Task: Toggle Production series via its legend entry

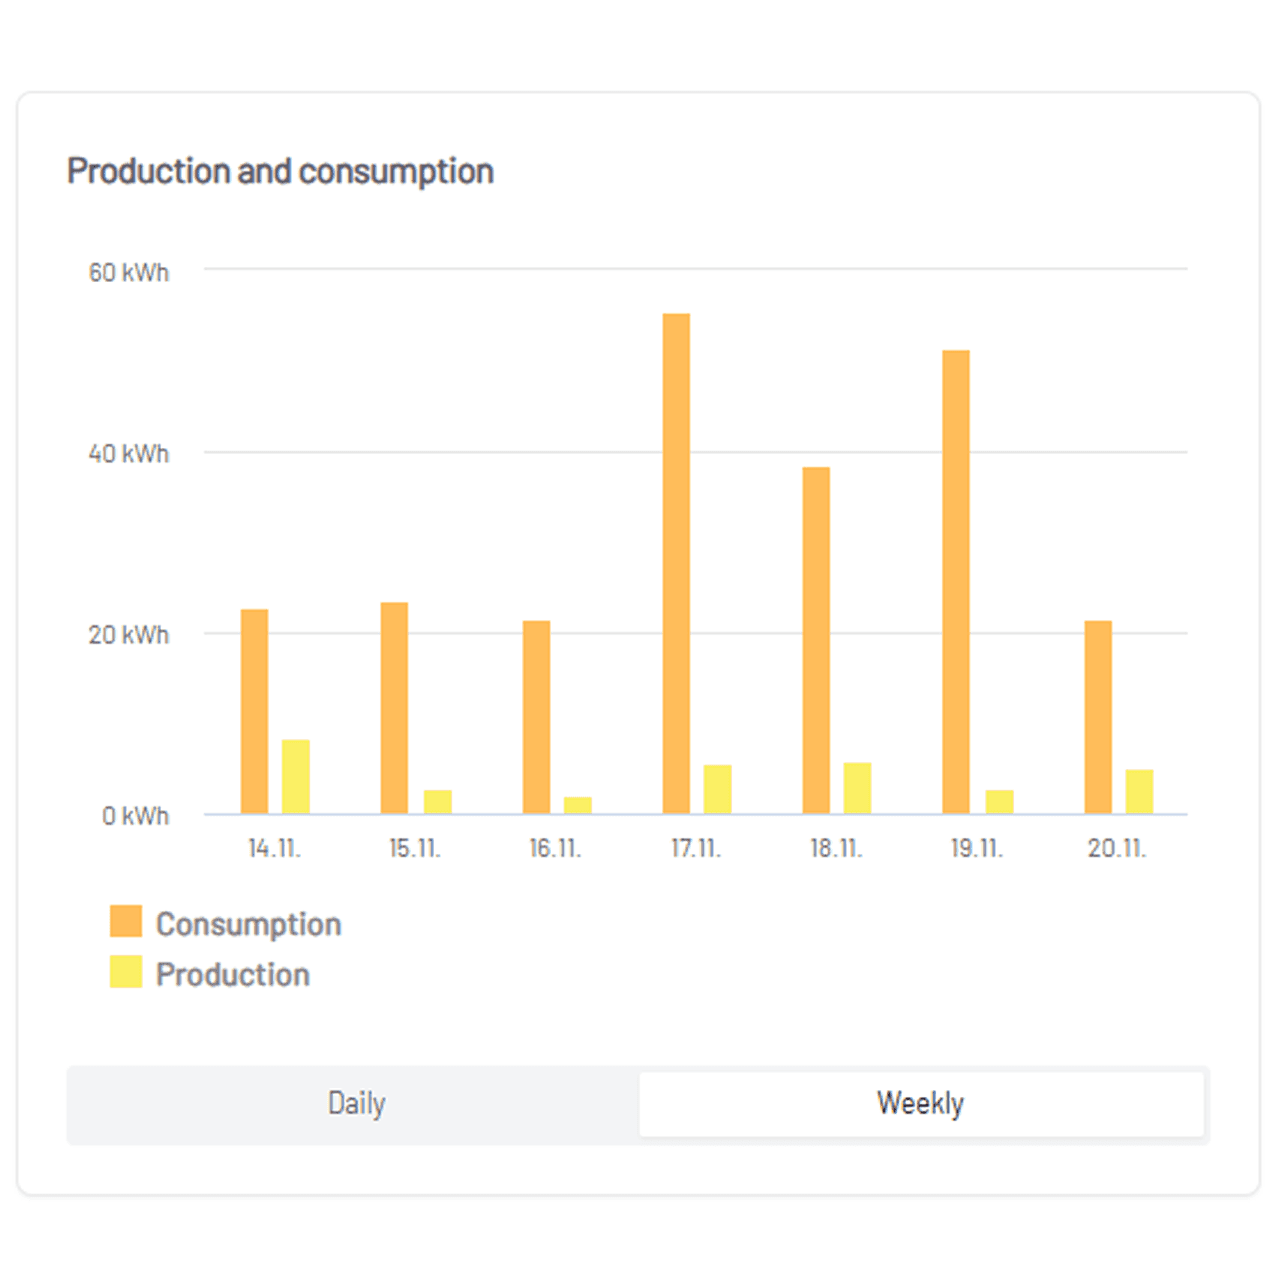Action: pyautogui.click(x=232, y=973)
